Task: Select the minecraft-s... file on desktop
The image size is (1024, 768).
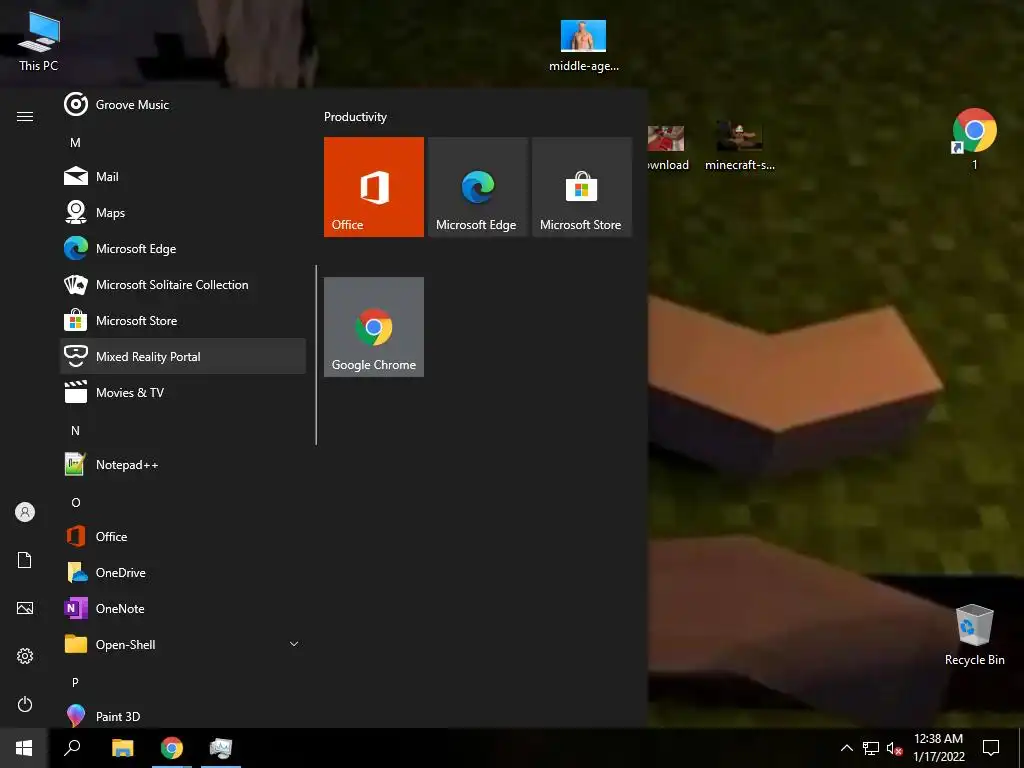Action: coord(739,146)
